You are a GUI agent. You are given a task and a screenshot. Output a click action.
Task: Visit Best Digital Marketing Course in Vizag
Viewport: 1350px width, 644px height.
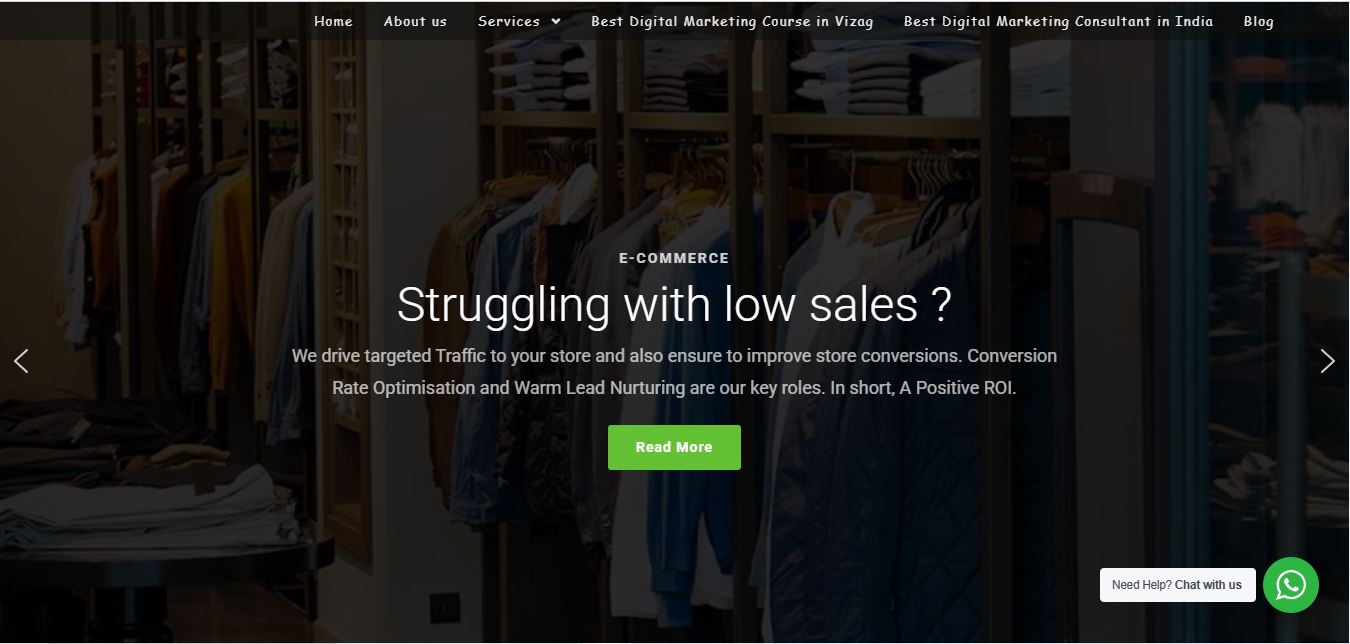[x=732, y=21]
